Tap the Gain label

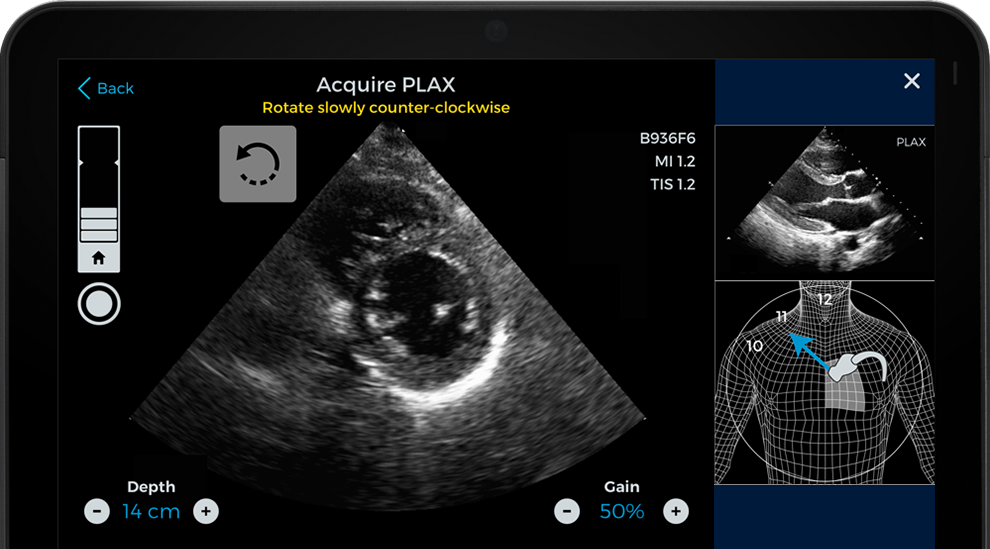pyautogui.click(x=622, y=487)
